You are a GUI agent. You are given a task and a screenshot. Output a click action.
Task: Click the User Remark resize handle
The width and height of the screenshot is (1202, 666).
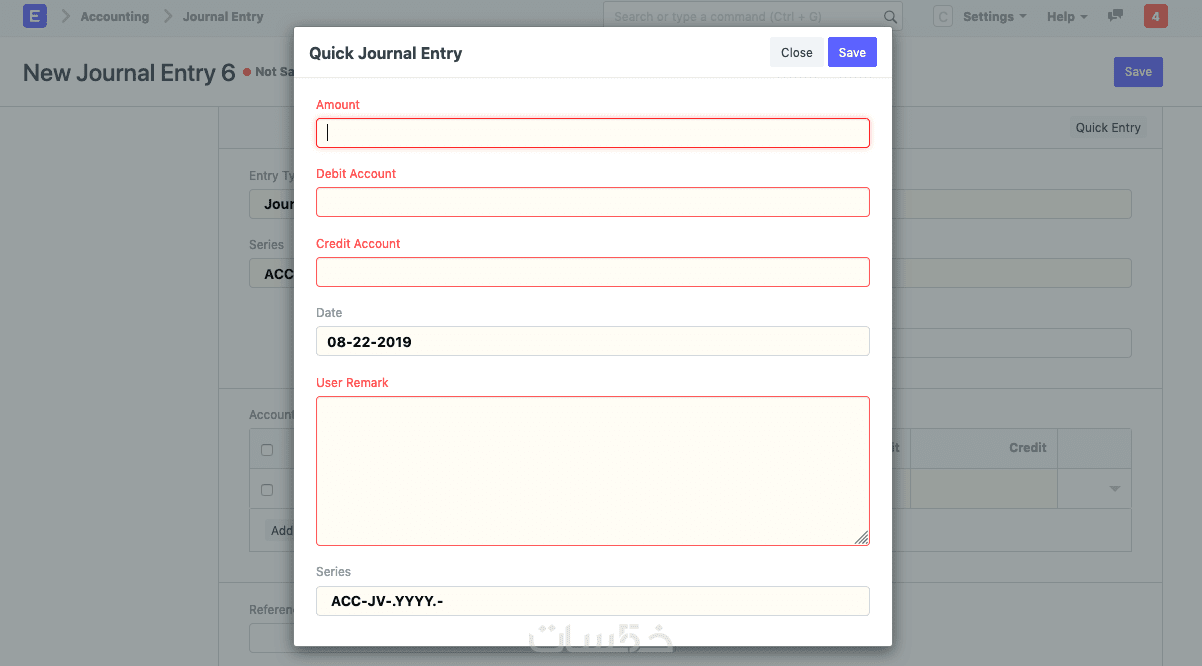pyautogui.click(x=861, y=537)
